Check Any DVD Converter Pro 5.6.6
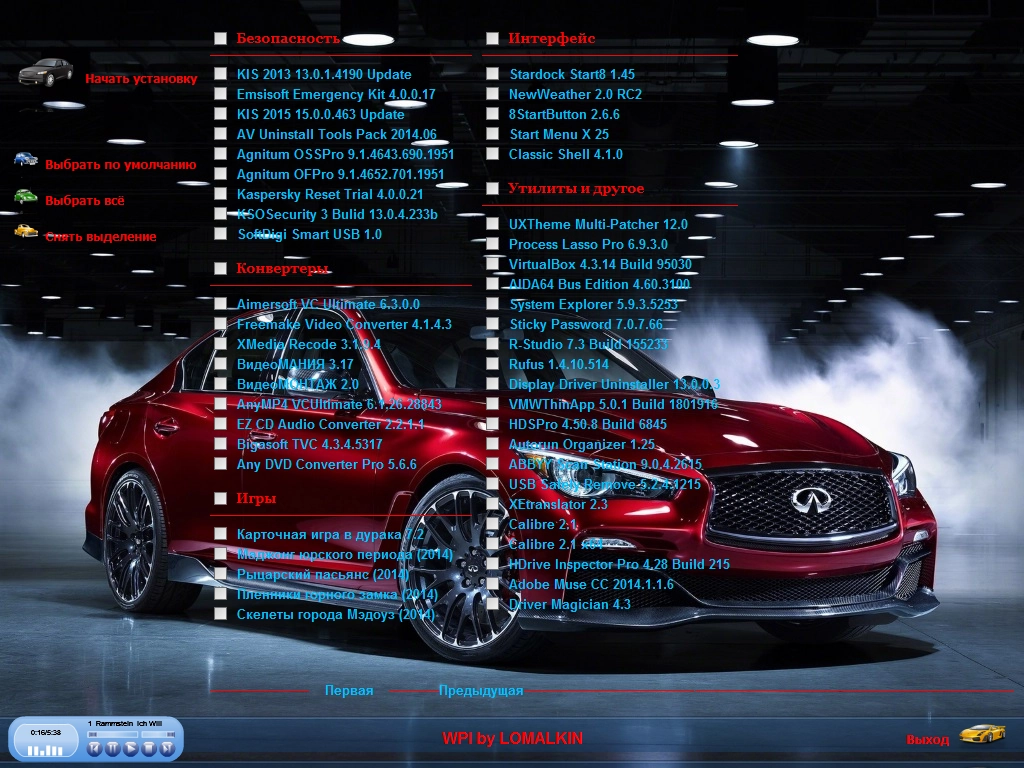Viewport: 1024px width, 768px height. [x=221, y=464]
